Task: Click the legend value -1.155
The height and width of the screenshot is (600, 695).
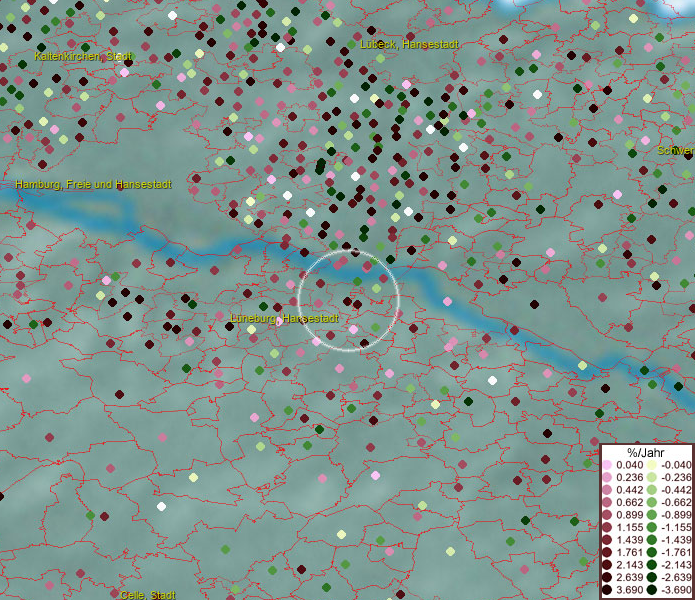Action: [x=676, y=527]
